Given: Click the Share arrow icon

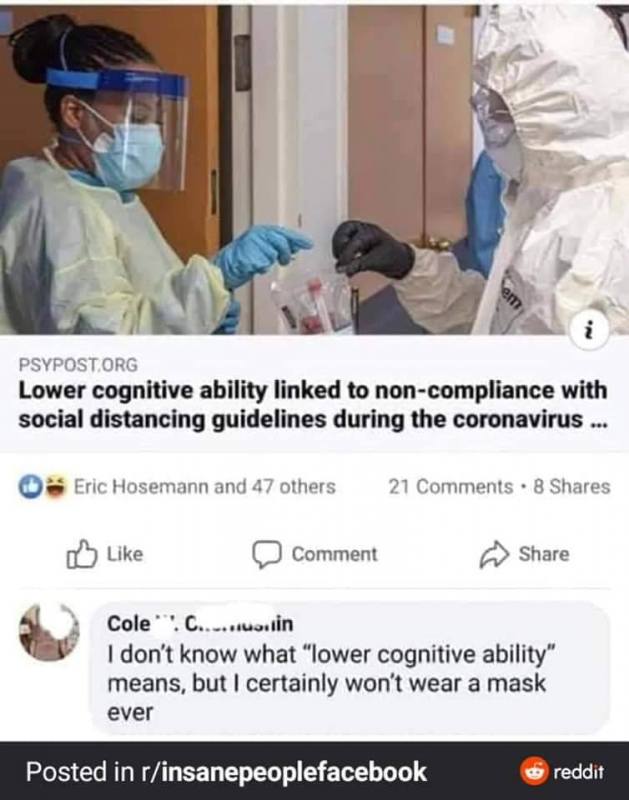Looking at the screenshot, I should (x=494, y=555).
